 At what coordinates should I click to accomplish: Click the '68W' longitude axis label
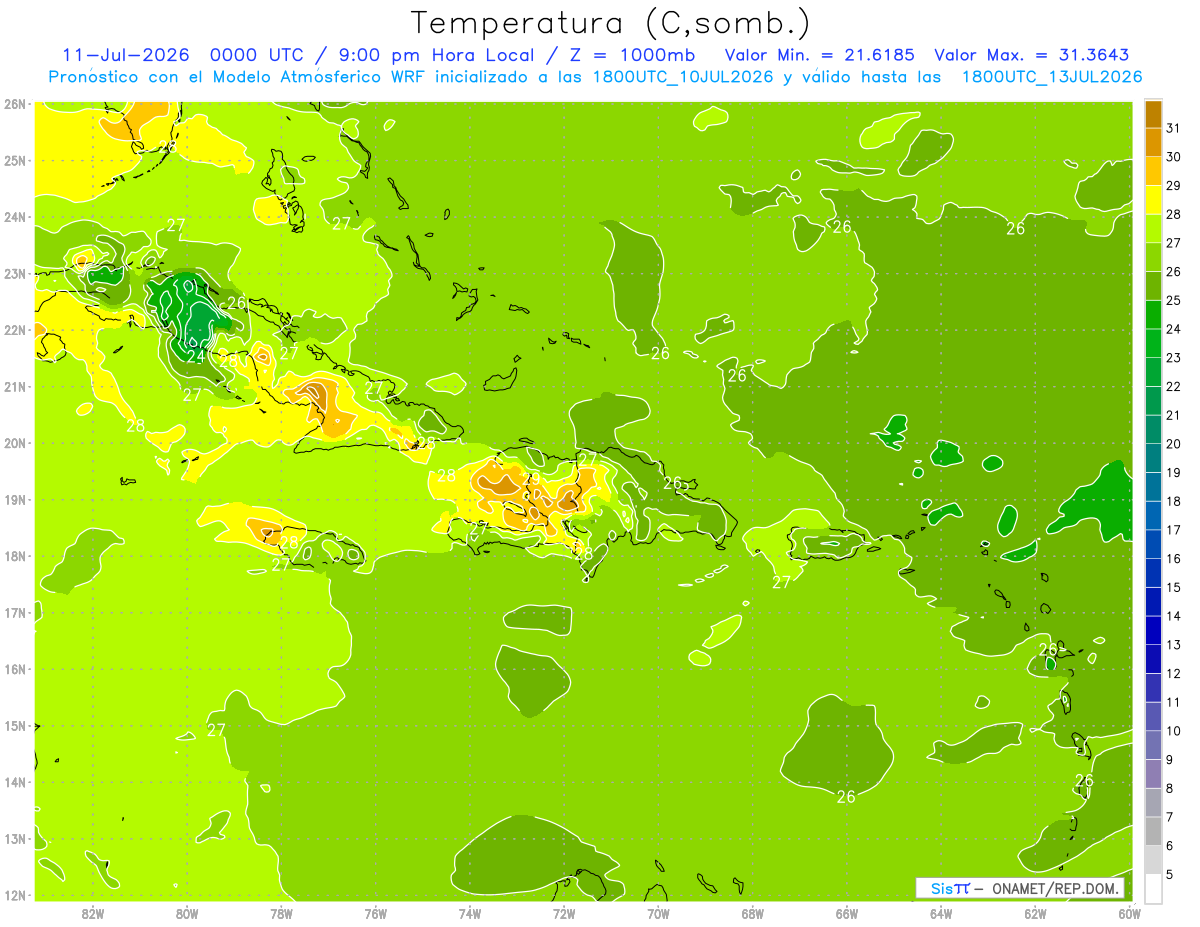(753, 913)
